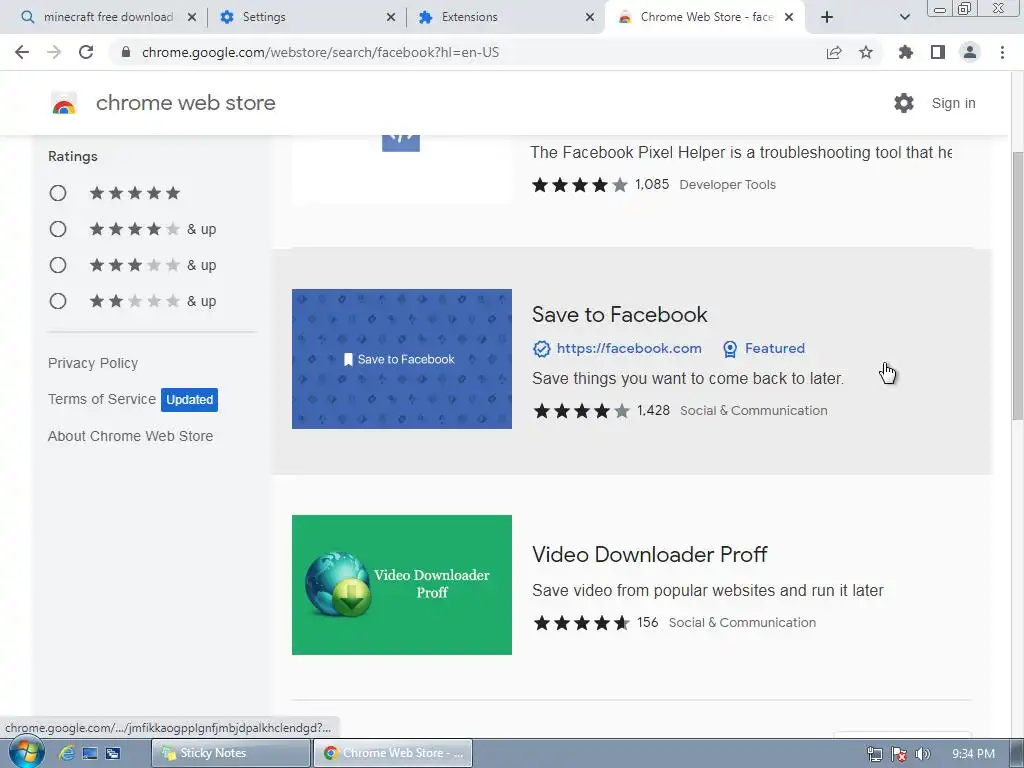Click the 1,428 ratings count
Viewport: 1024px width, 768px height.
[654, 411]
